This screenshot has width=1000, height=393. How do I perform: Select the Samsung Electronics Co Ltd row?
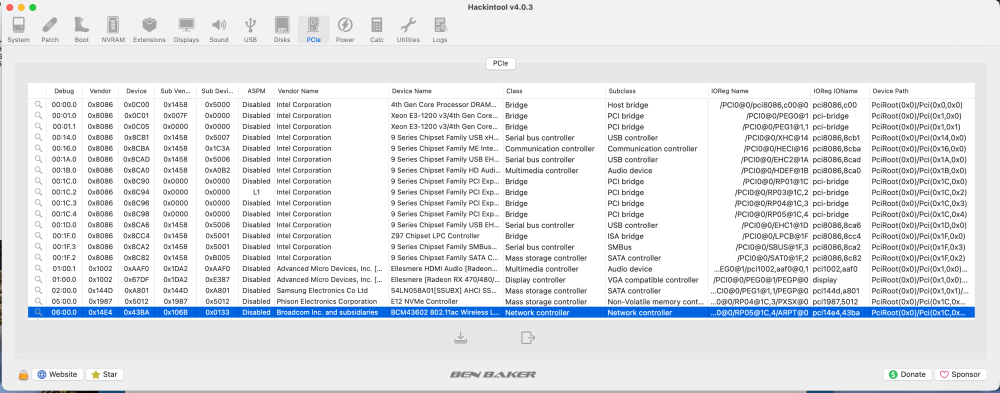coord(501,291)
